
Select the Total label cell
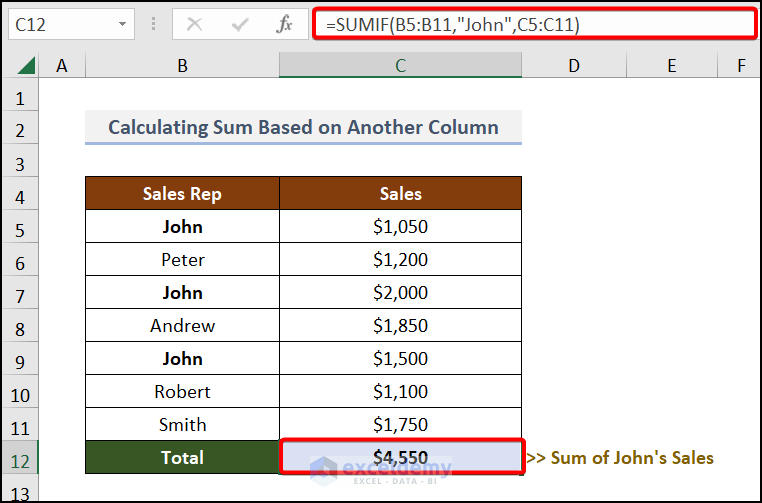pos(182,458)
